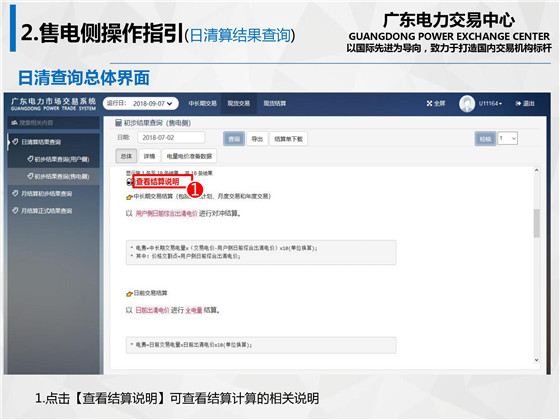Select the 电量电价准备数据 tab

tap(189, 156)
